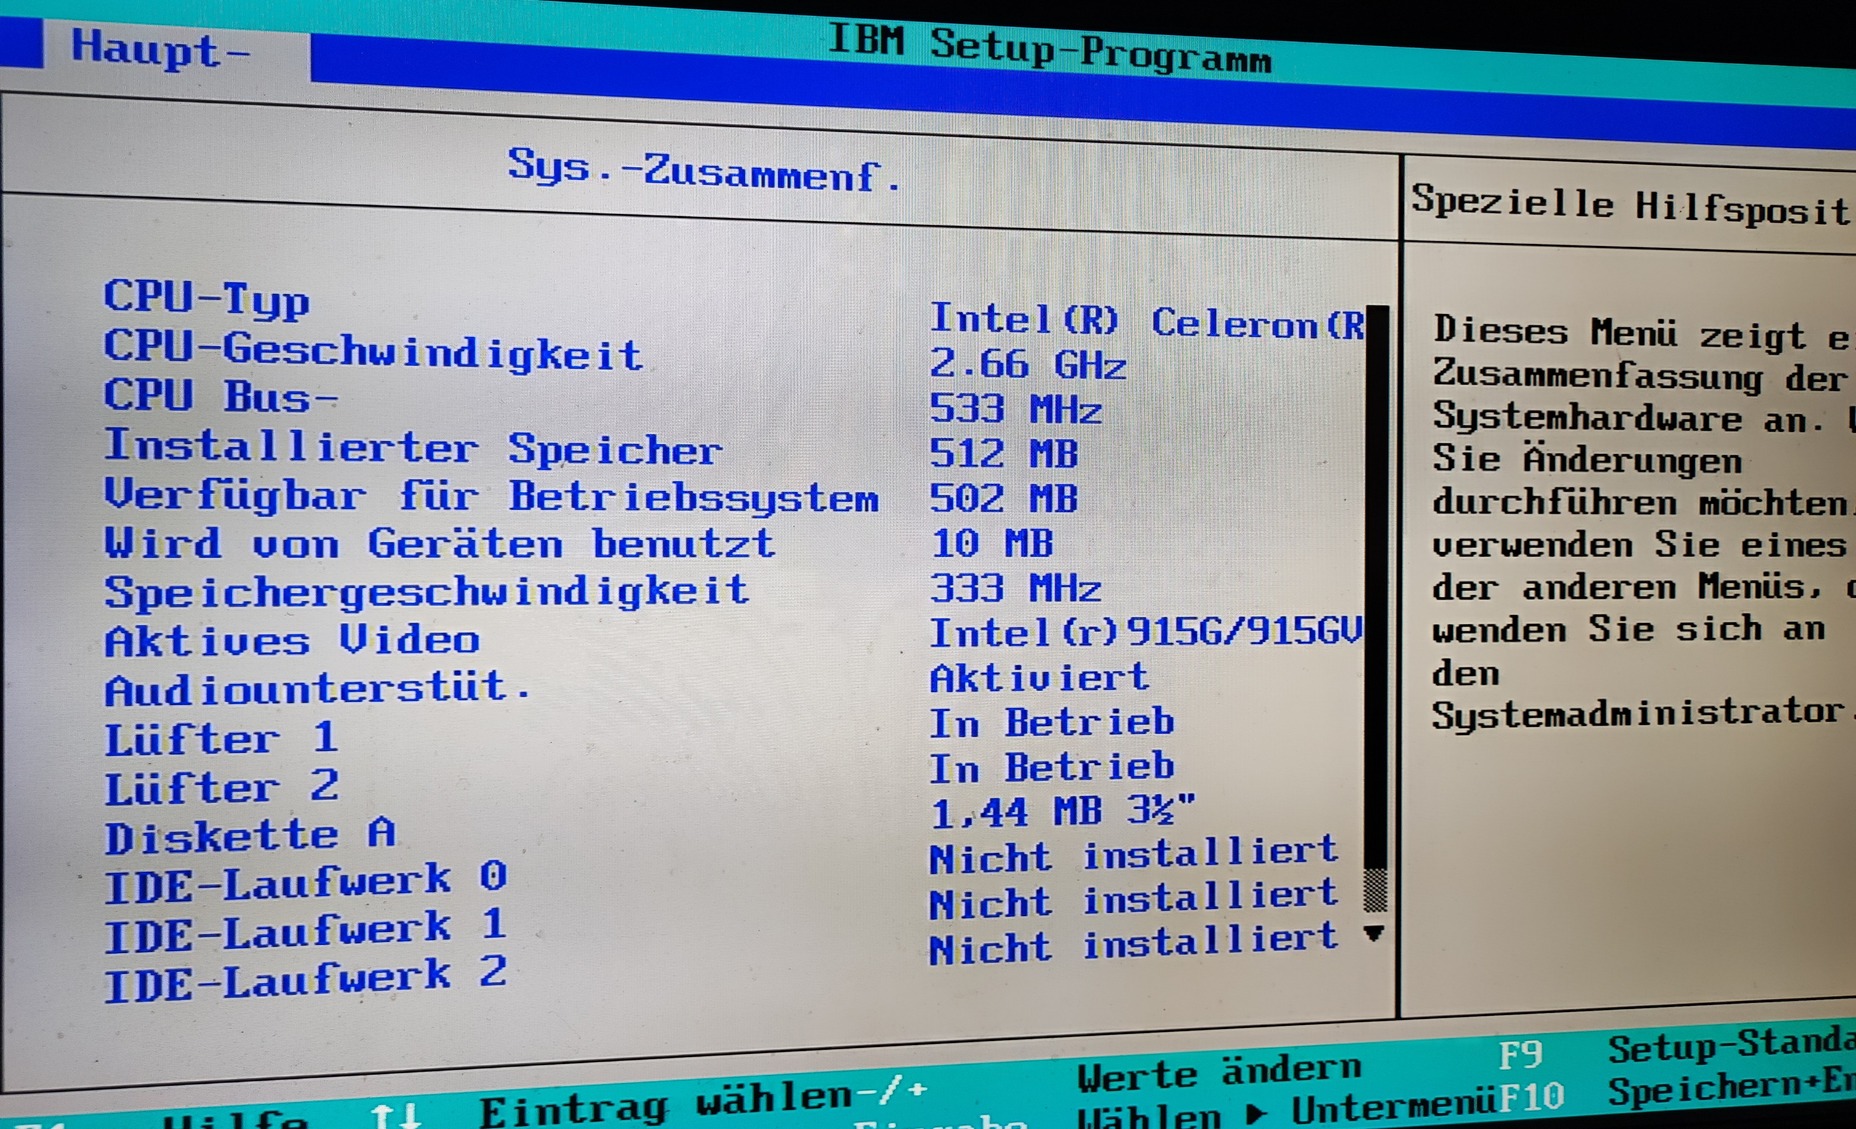Select the CPU-Geschwindigkeit row label

373,351
